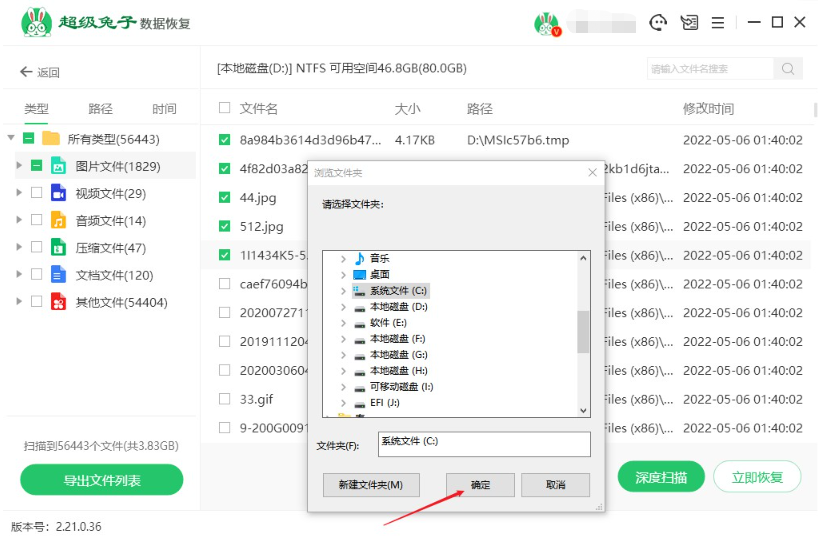Click the 新建文件夹 button
Viewport: 818px width, 536px height.
(371, 485)
